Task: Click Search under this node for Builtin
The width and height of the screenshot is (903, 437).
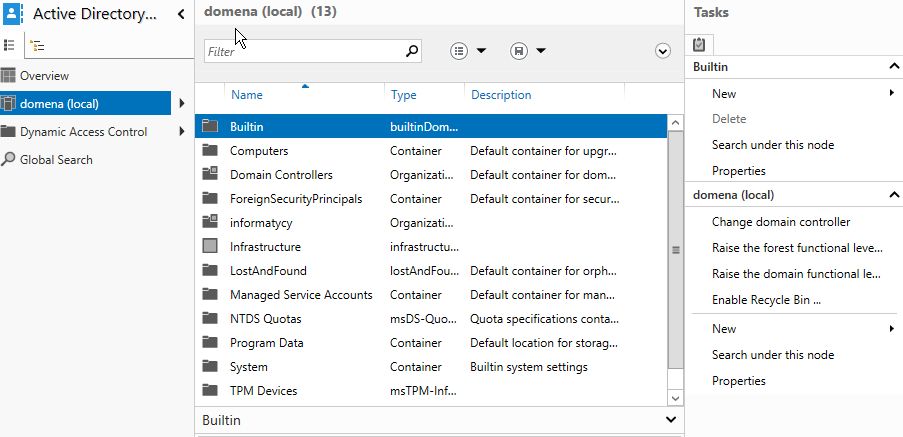Action: coord(773,145)
